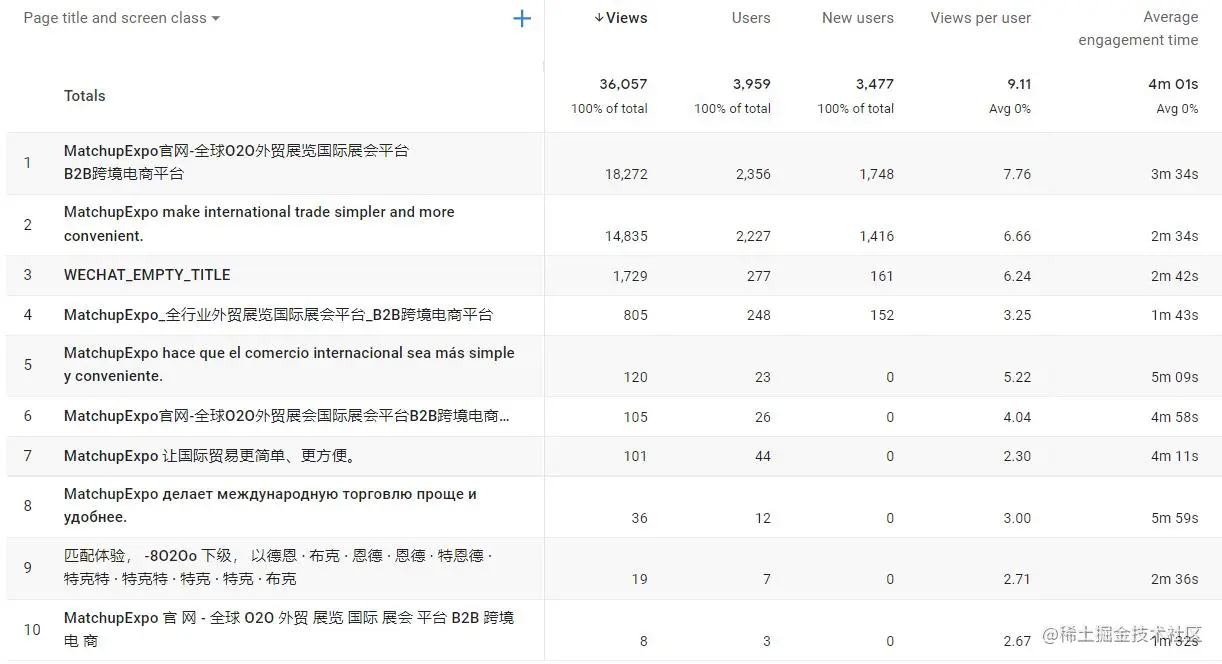Click users value 44
1222x664 pixels.
point(763,456)
